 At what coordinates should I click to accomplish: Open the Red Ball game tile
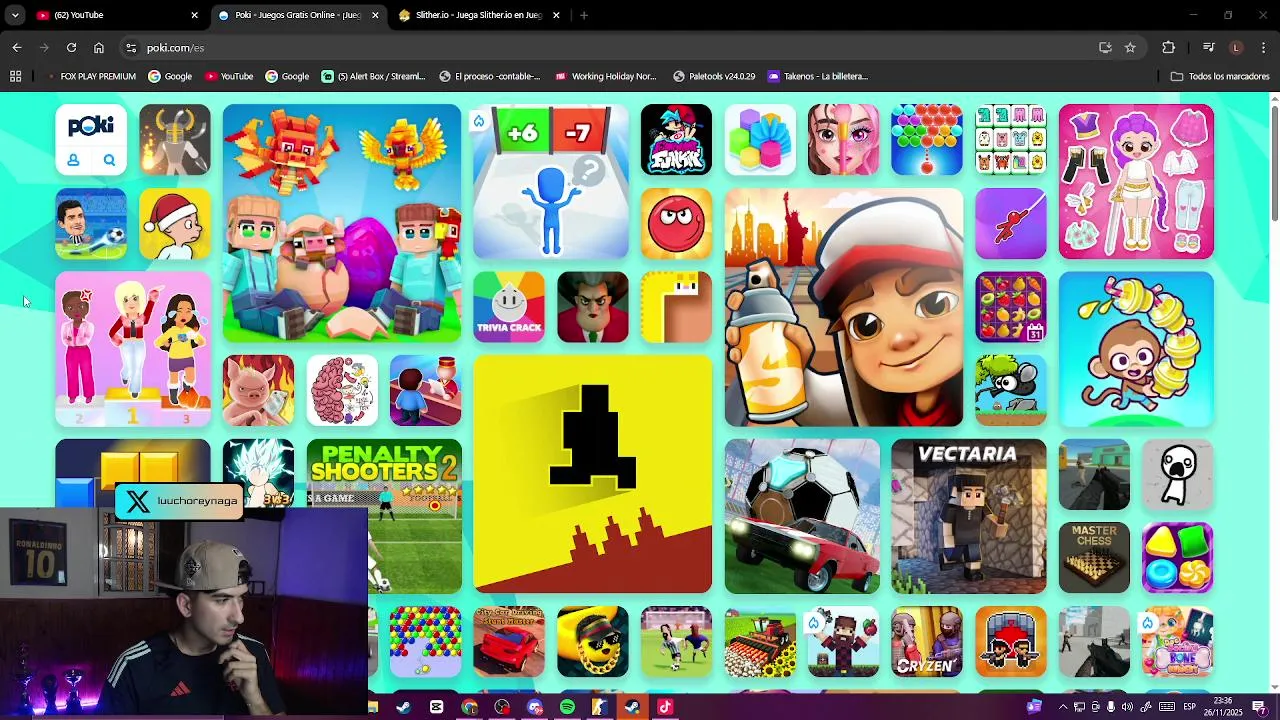click(676, 223)
